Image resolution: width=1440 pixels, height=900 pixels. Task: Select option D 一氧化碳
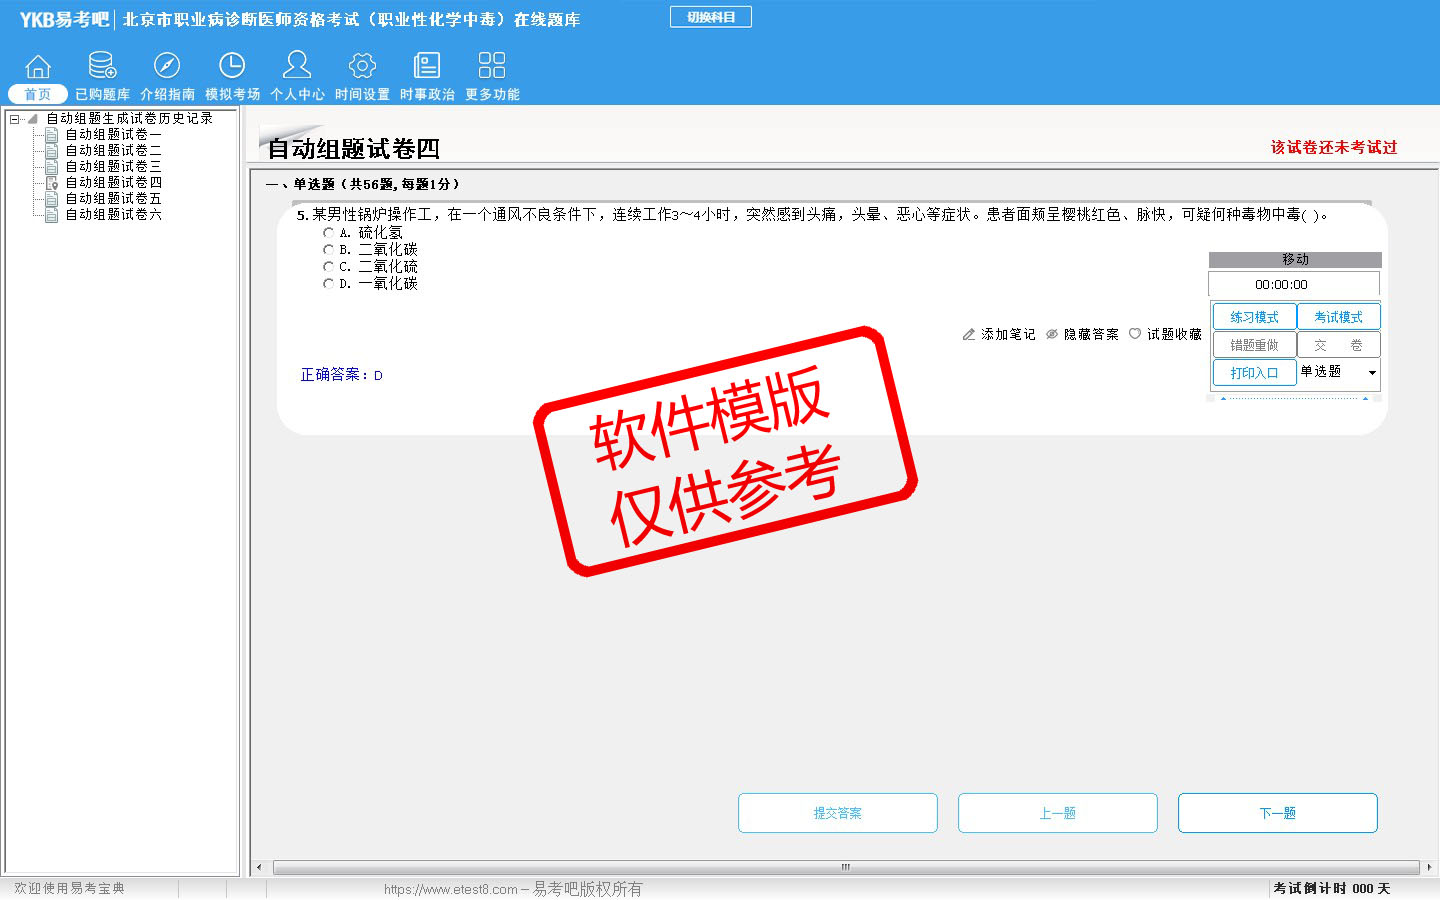click(x=328, y=284)
